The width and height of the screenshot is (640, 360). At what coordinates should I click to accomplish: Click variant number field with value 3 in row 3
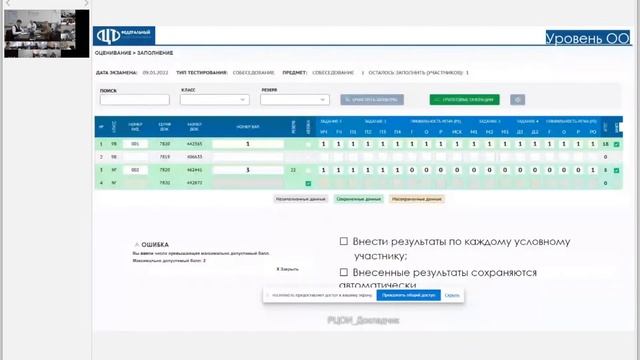248,170
